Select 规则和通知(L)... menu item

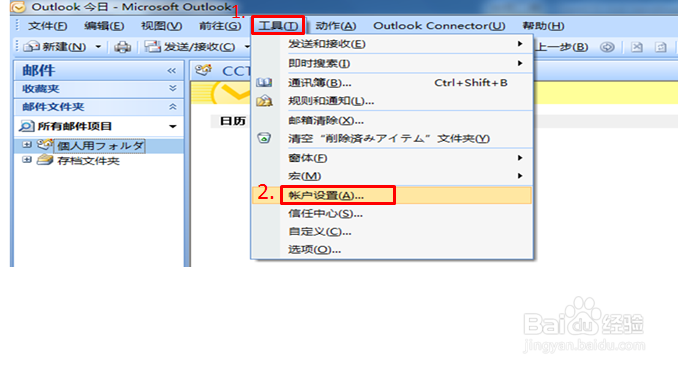click(392, 101)
